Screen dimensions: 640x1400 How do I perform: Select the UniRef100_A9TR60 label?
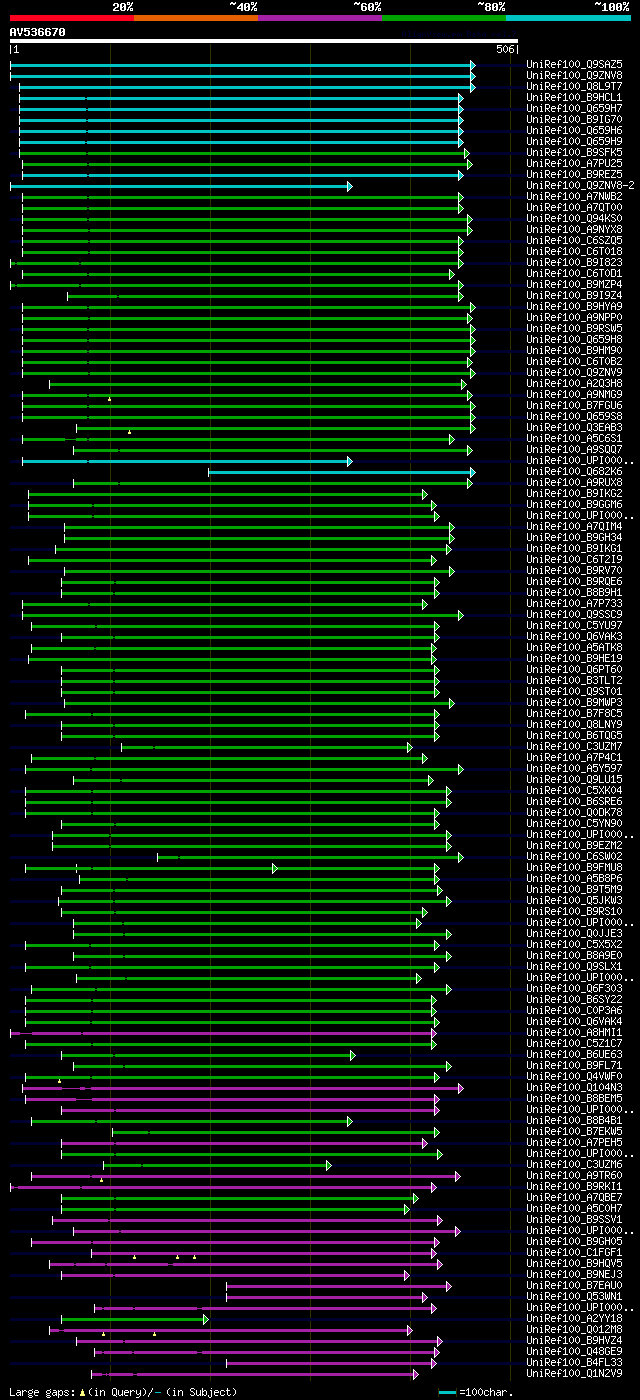pyautogui.click(x=576, y=1175)
